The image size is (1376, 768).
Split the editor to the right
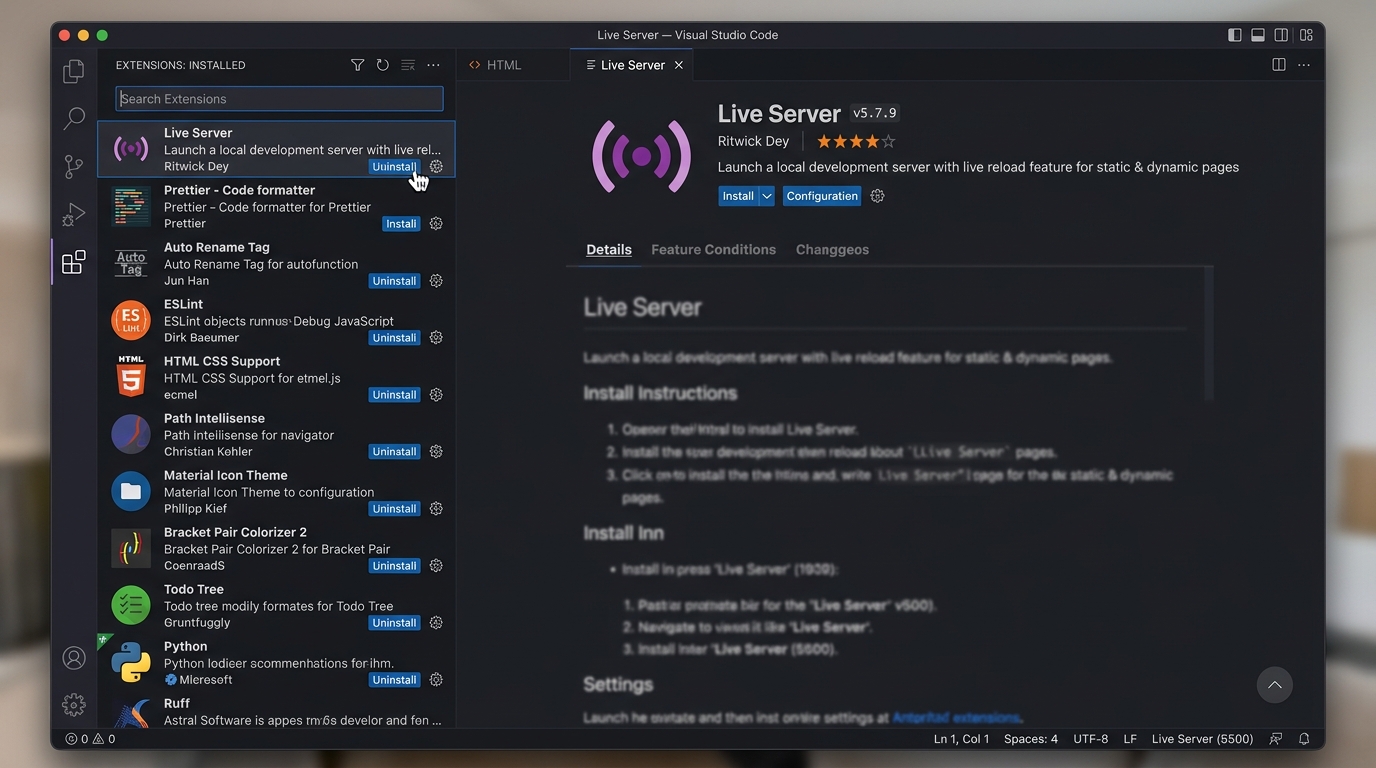[1279, 65]
